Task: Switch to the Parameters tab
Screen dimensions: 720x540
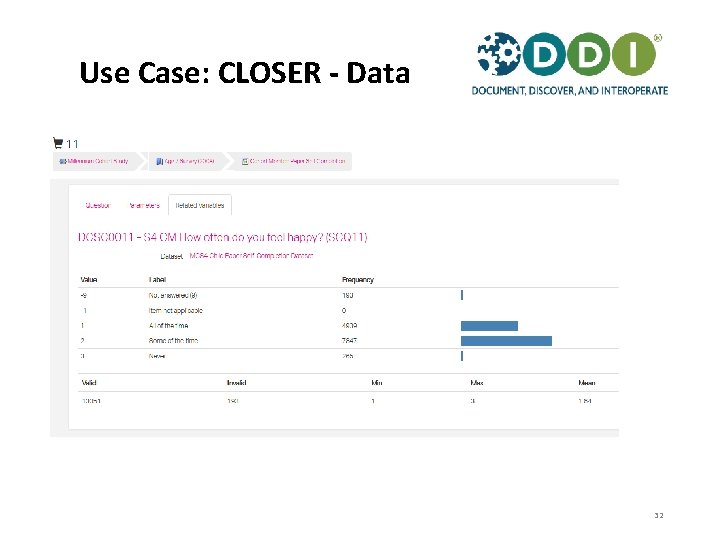Action: point(144,205)
